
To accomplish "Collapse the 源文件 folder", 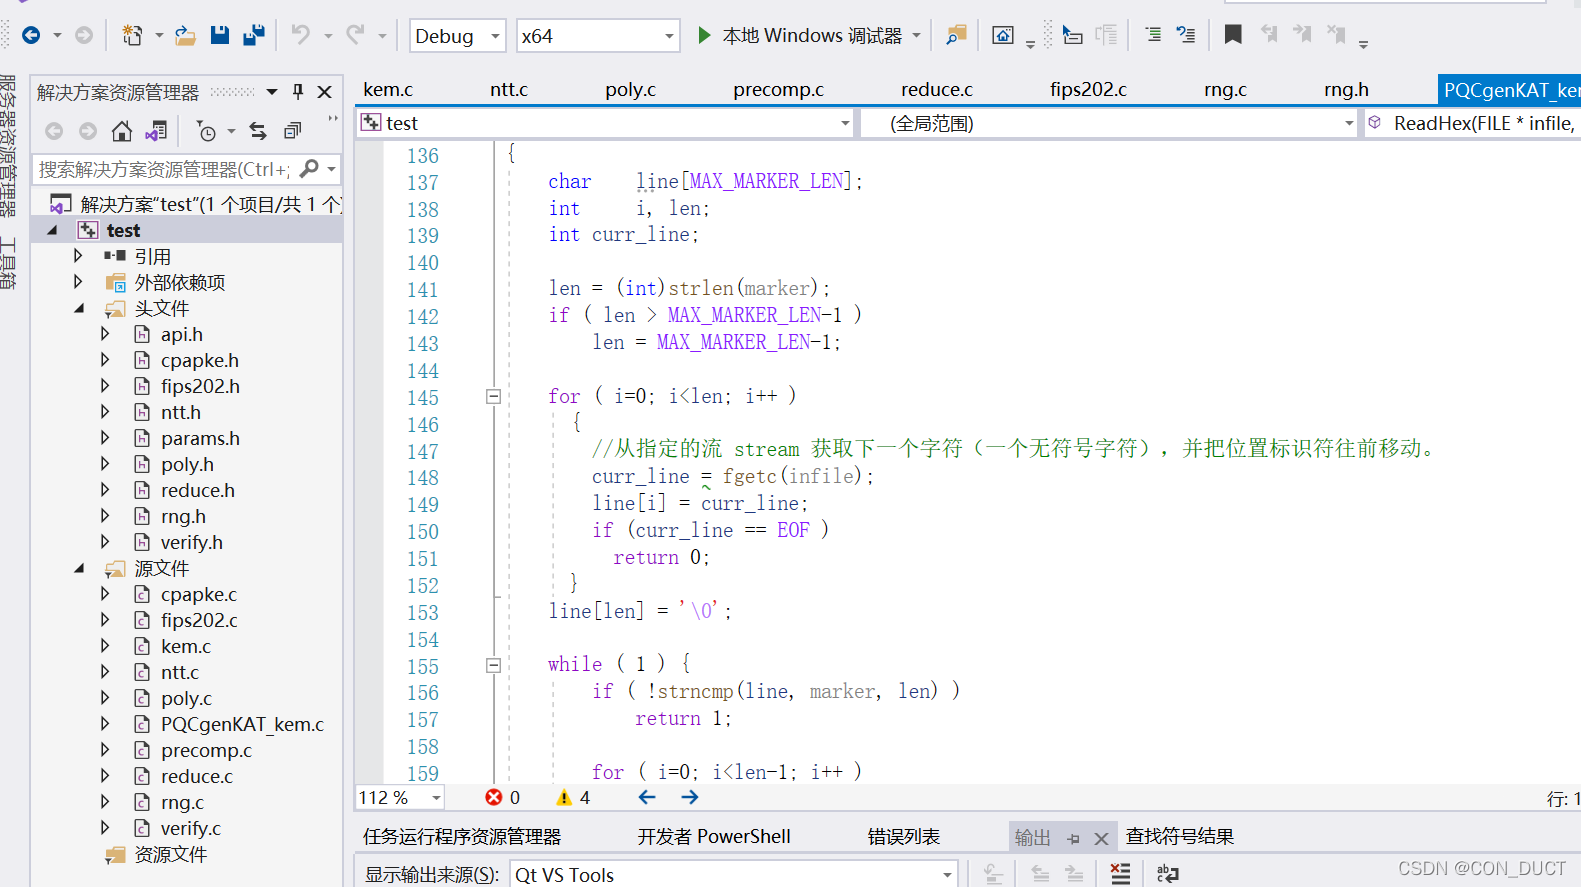I will [x=79, y=569].
